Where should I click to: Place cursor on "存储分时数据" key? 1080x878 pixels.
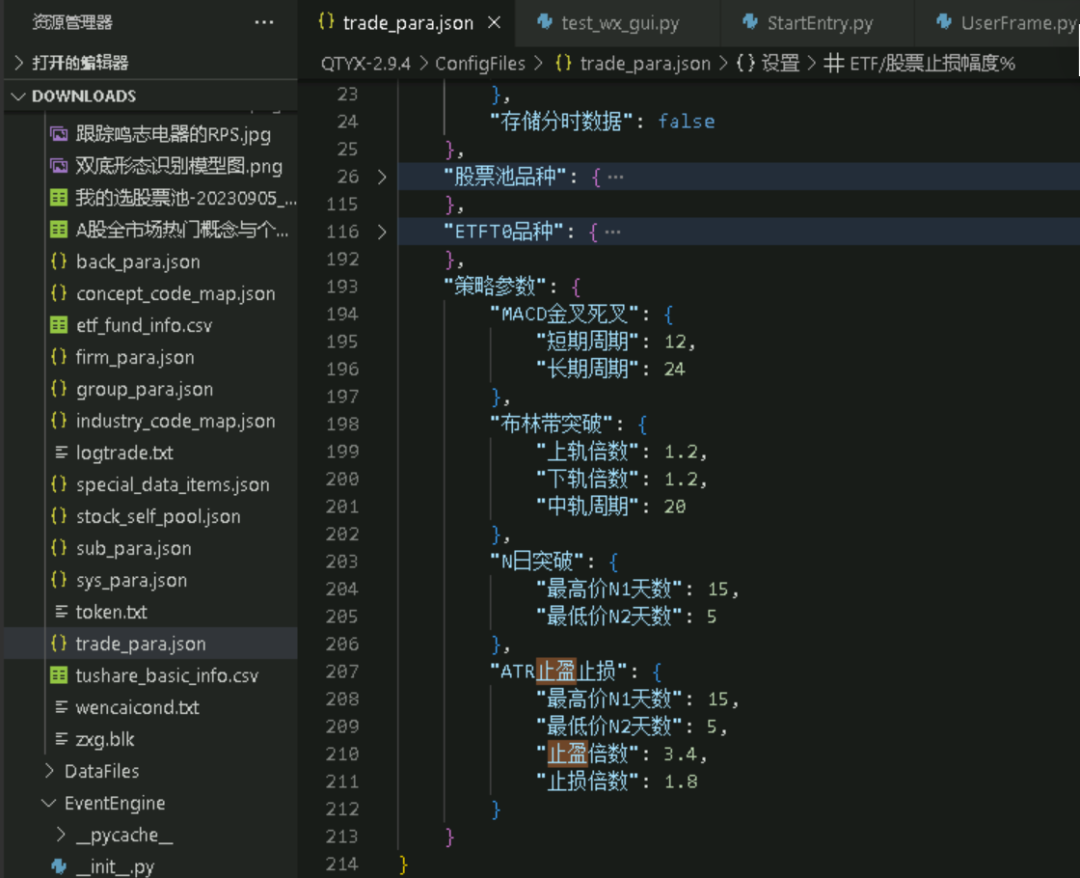(563, 122)
